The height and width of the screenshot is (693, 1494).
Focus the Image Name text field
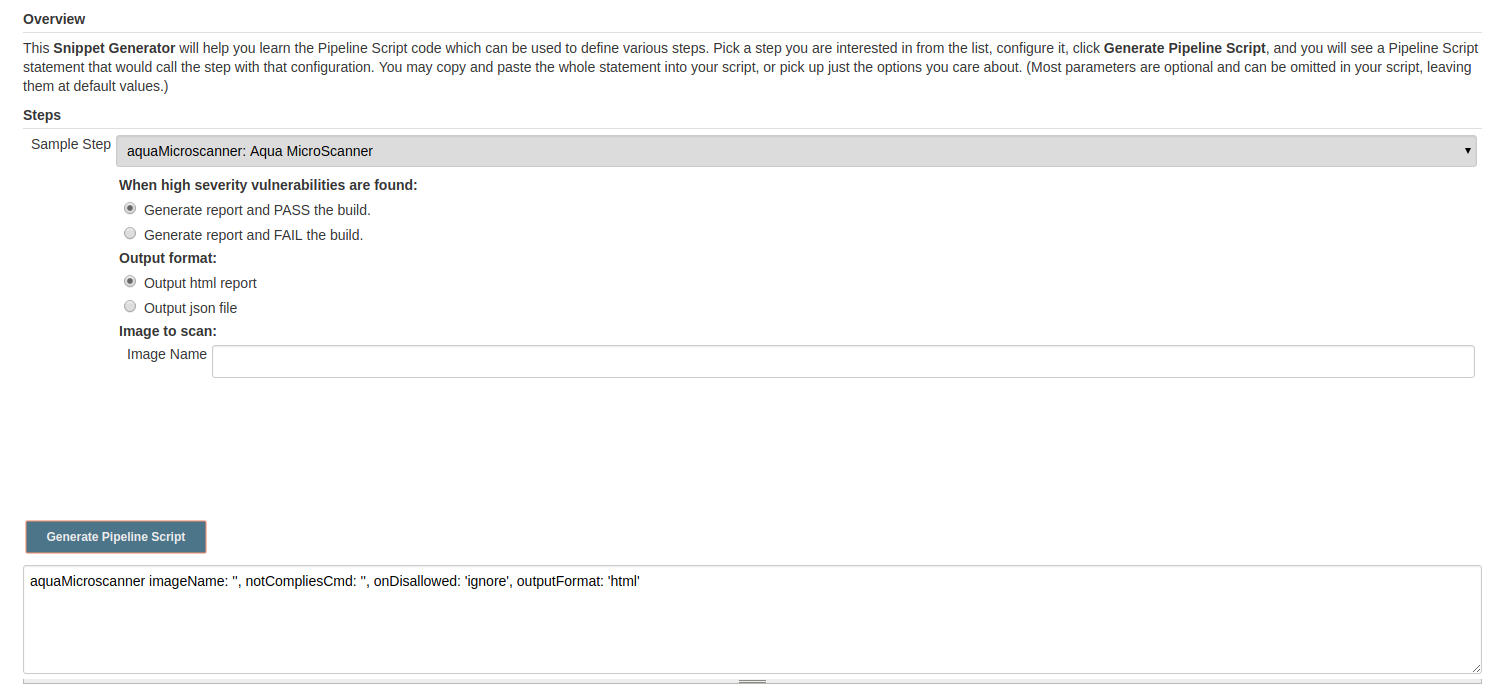click(843, 362)
